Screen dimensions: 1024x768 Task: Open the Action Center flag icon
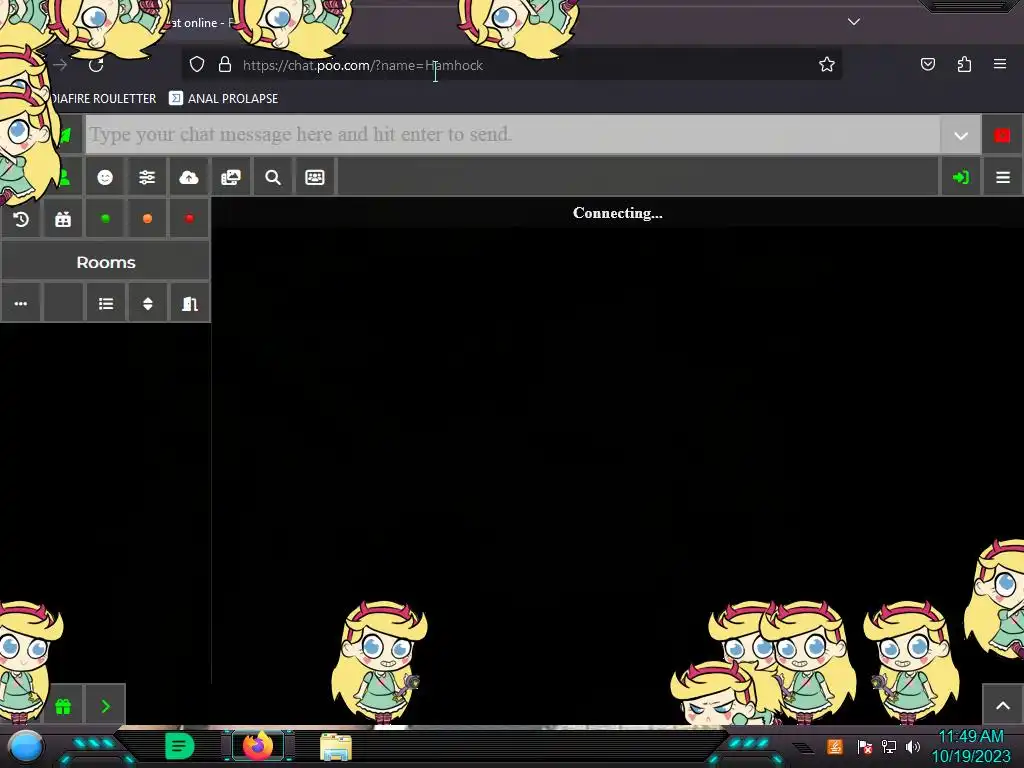click(x=865, y=746)
